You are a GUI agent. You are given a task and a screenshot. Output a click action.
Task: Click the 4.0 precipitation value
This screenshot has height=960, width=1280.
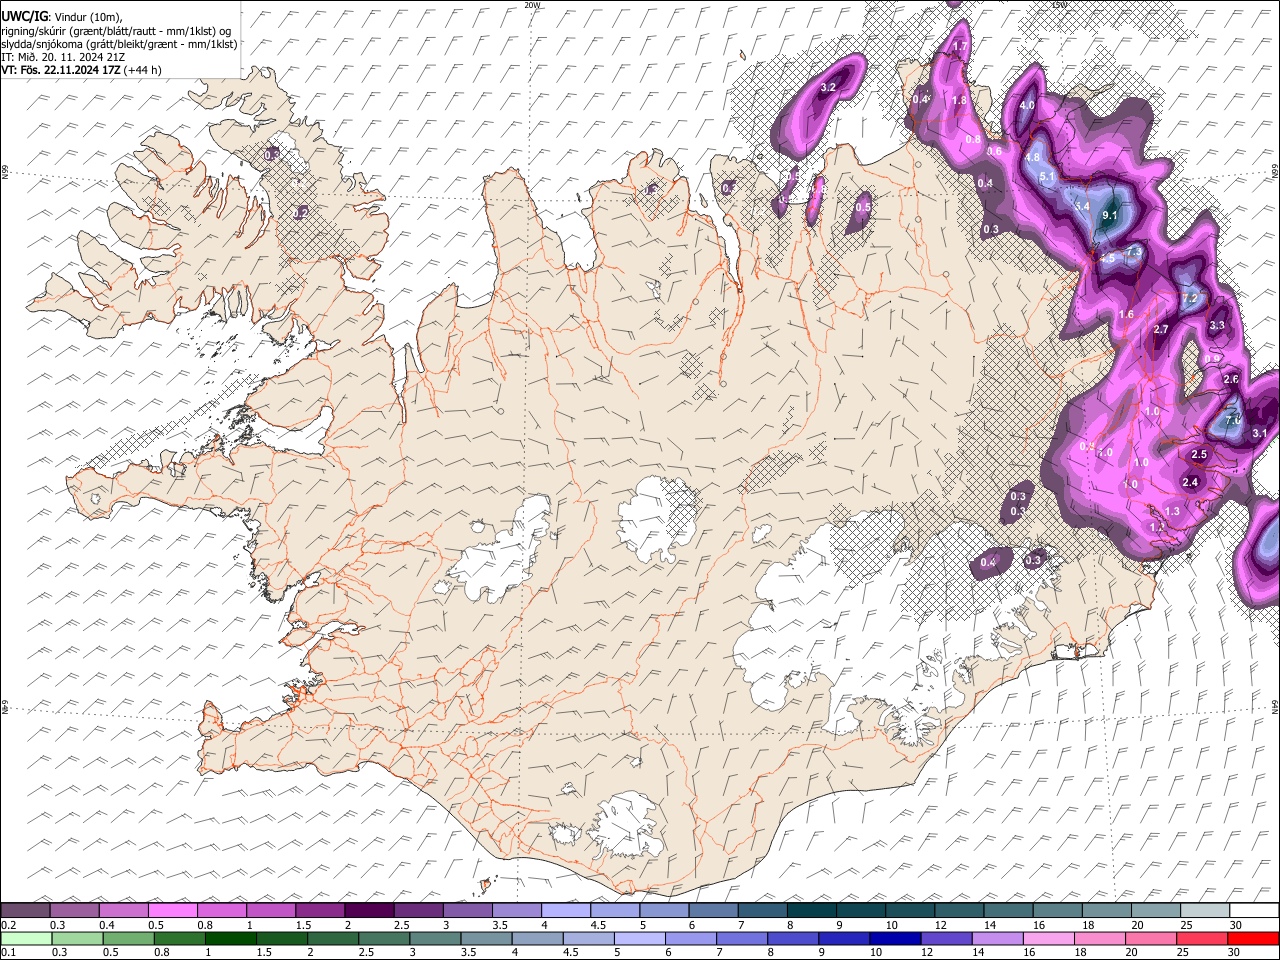point(1027,106)
